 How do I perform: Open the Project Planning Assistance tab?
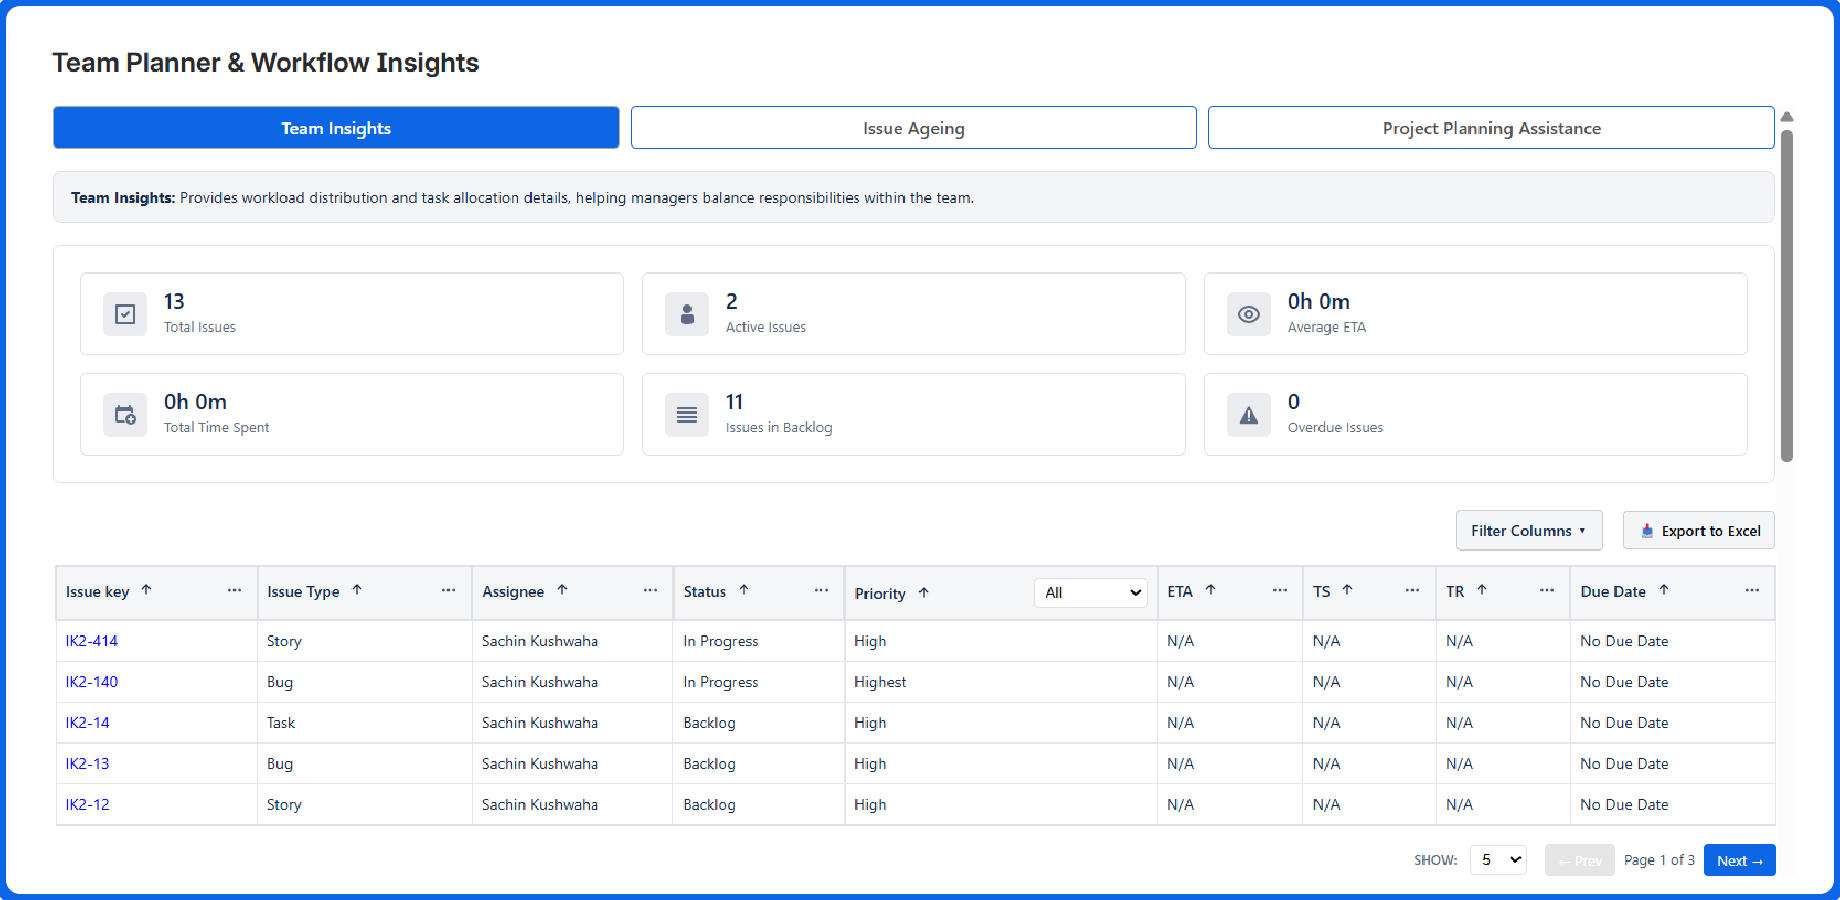pyautogui.click(x=1490, y=128)
